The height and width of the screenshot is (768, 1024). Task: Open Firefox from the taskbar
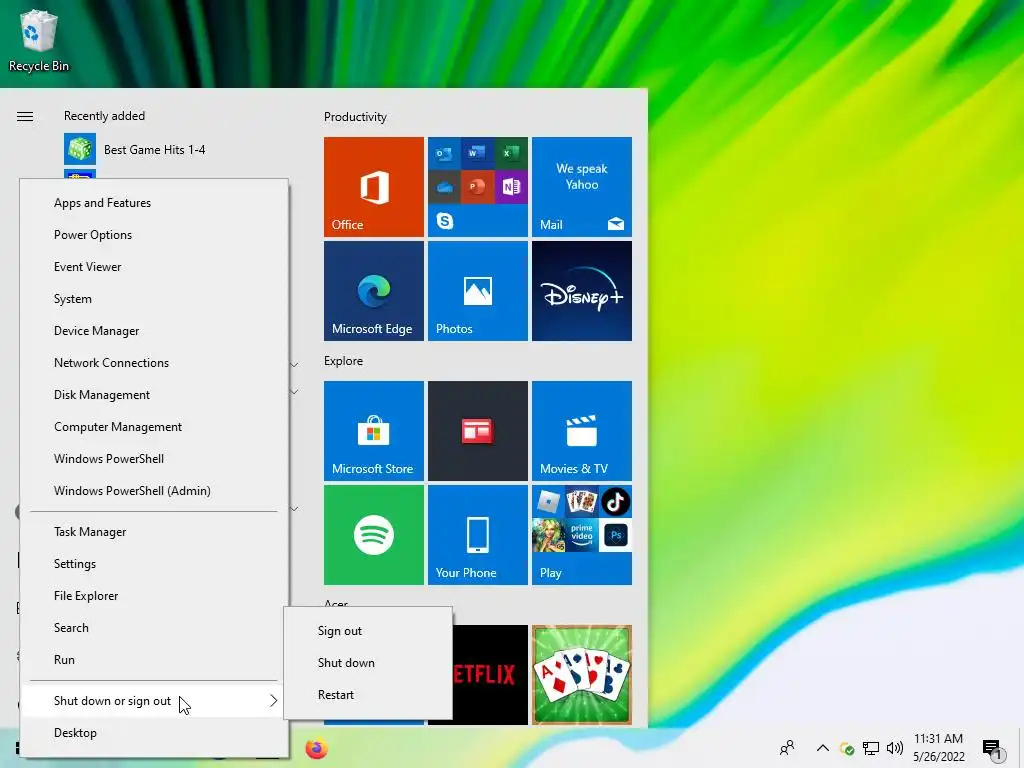coord(316,748)
